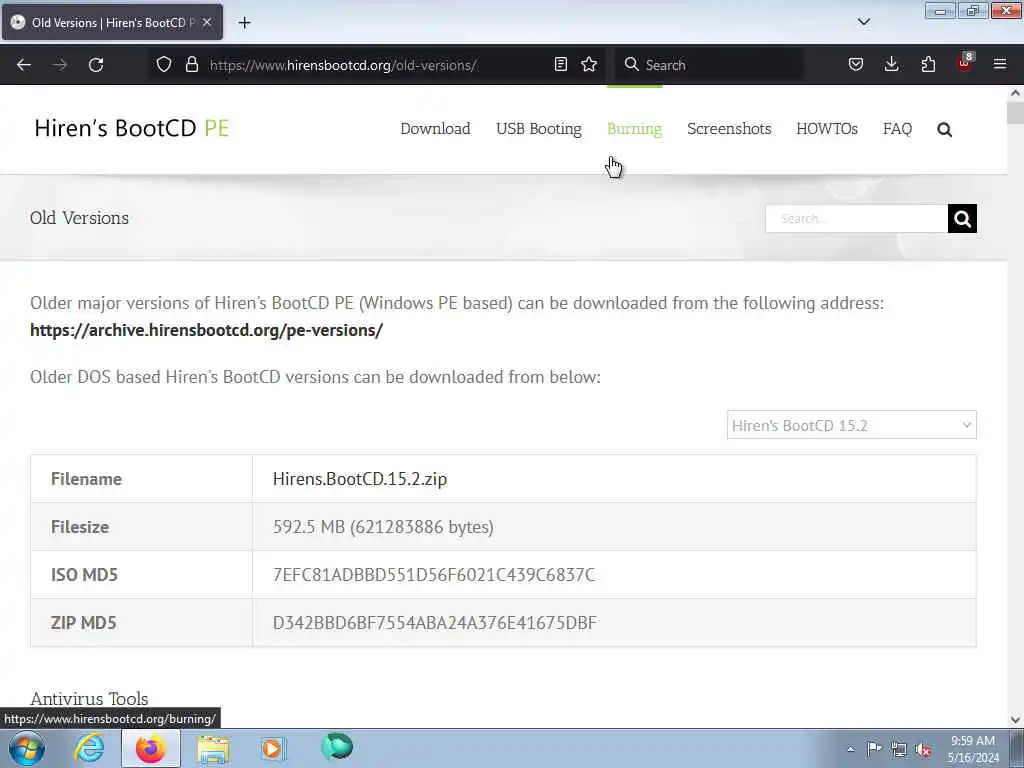Open the Save to Pocket icon
This screenshot has width=1024, height=768.
[856, 64]
